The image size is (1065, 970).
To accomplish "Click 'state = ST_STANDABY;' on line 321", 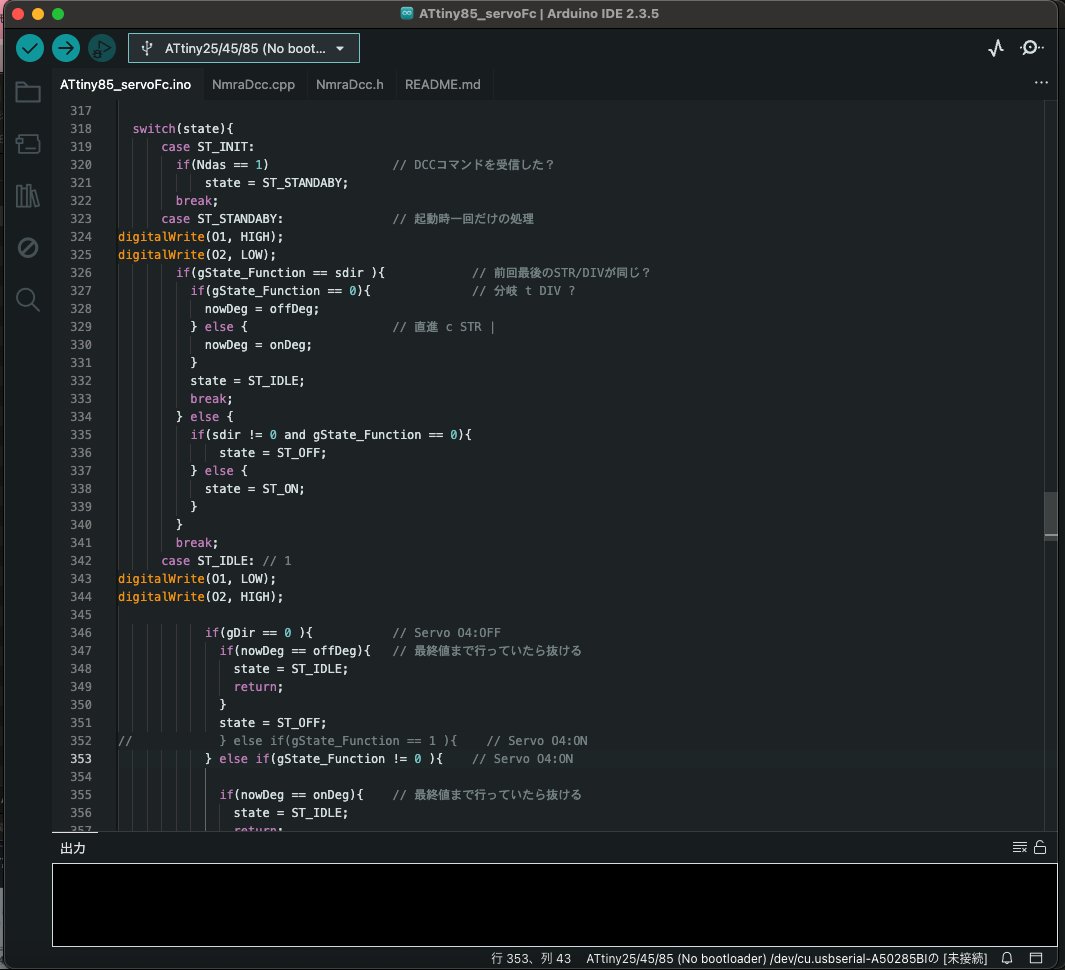I will click(x=276, y=183).
